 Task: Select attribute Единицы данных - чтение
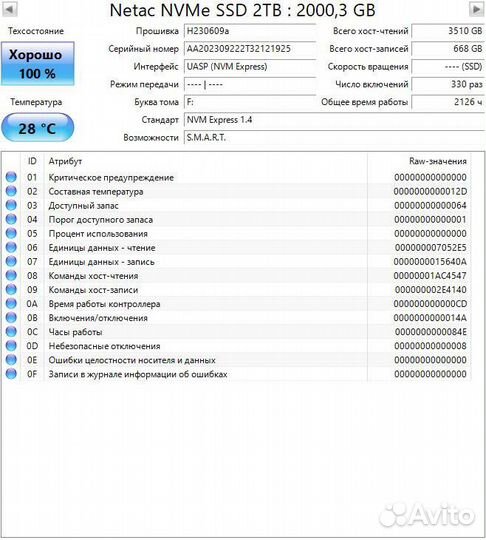102,248
